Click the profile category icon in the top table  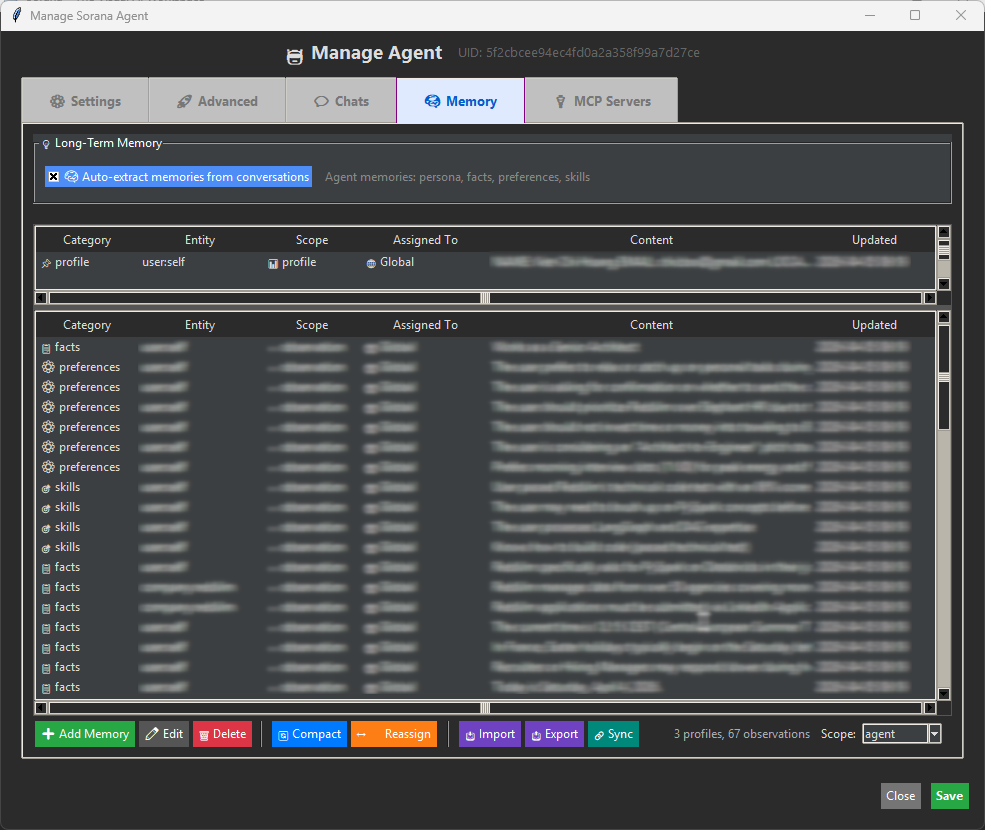pos(46,262)
